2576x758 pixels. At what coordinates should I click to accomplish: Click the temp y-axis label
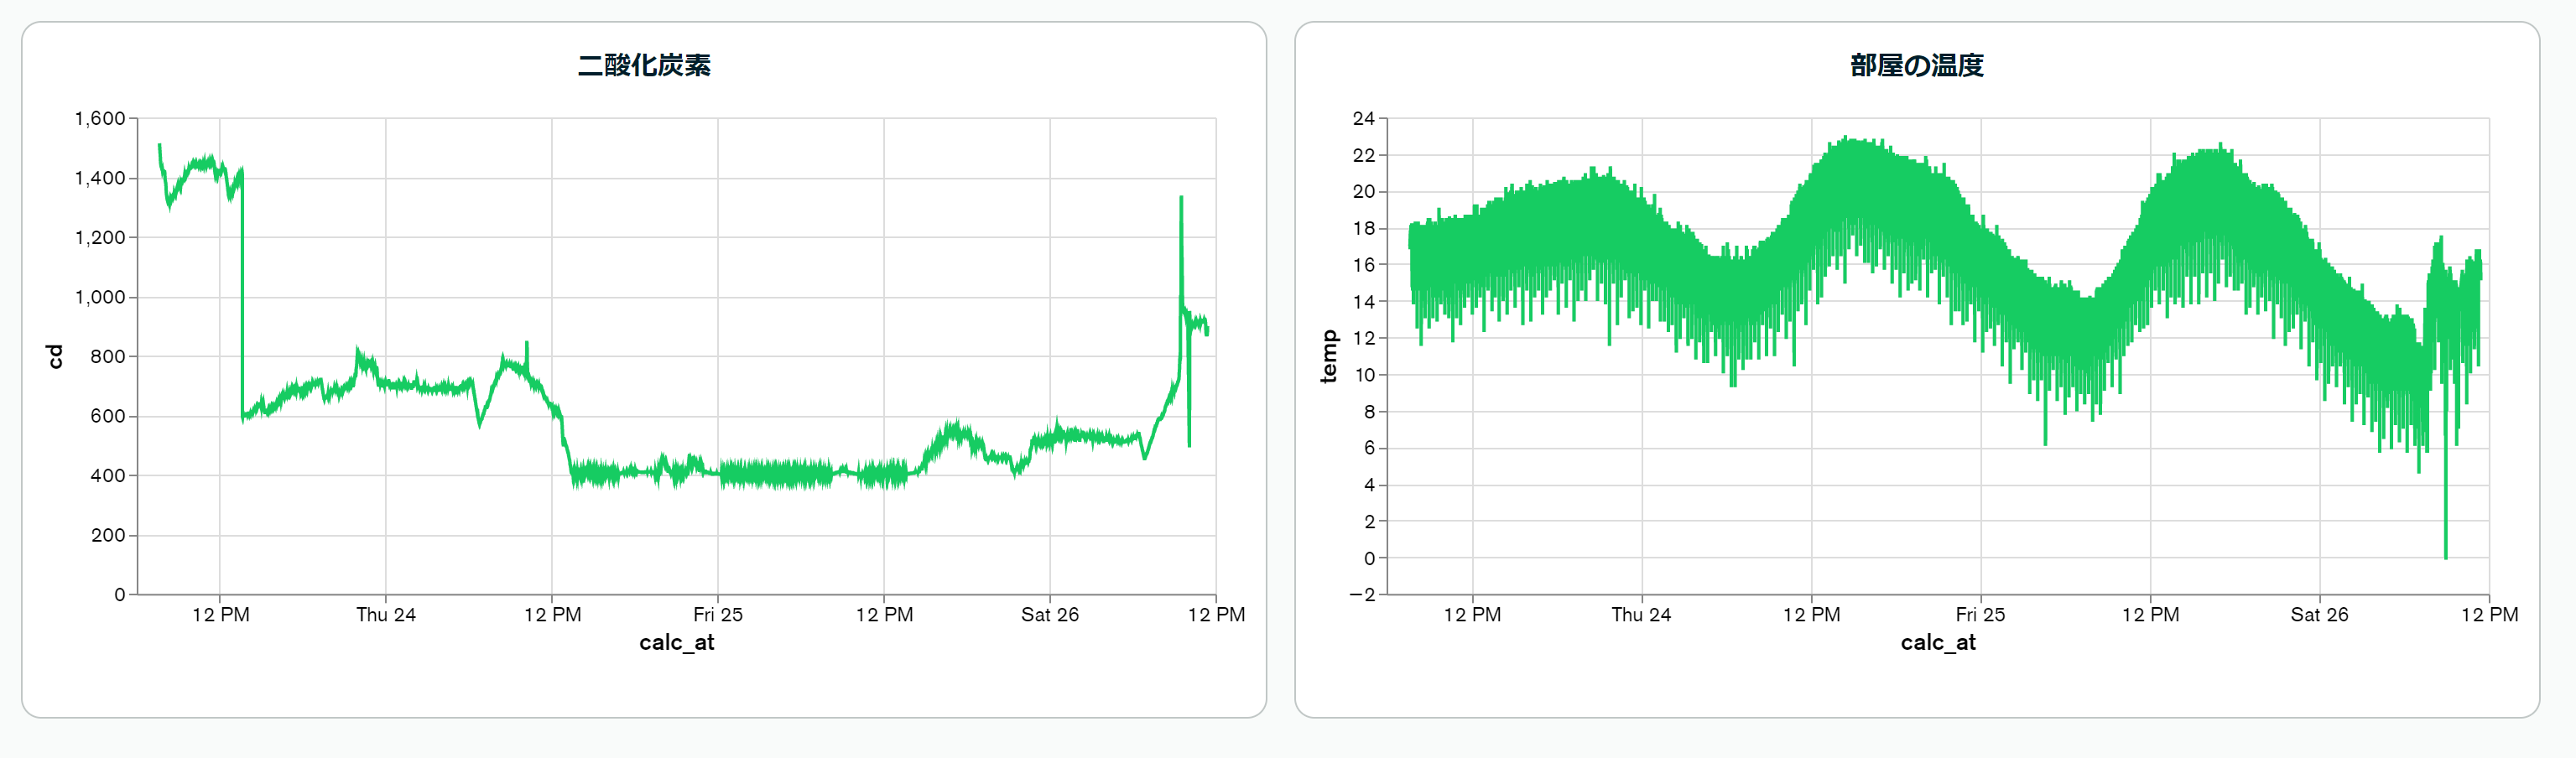[1328, 356]
